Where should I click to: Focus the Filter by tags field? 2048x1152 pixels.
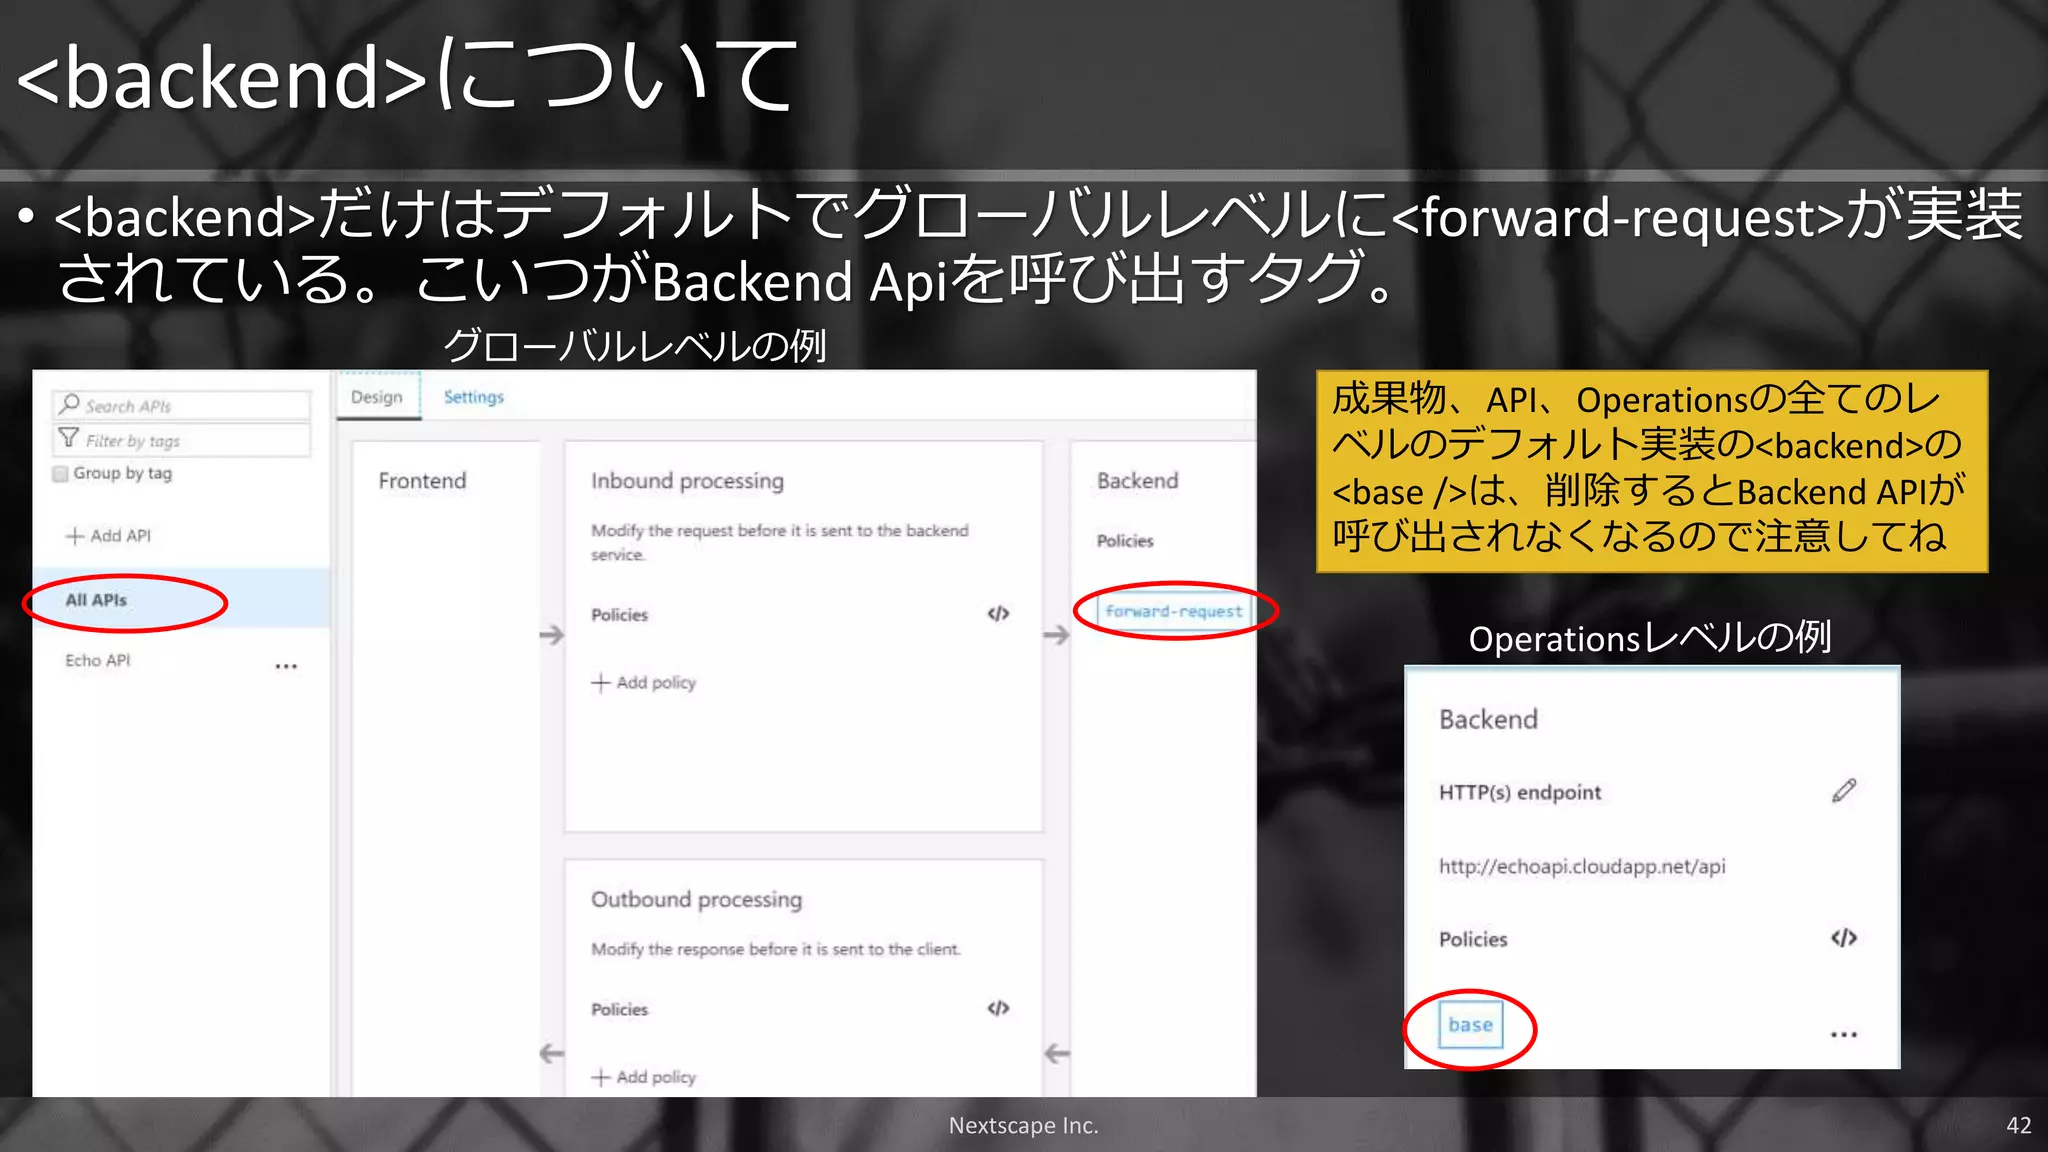click(181, 440)
